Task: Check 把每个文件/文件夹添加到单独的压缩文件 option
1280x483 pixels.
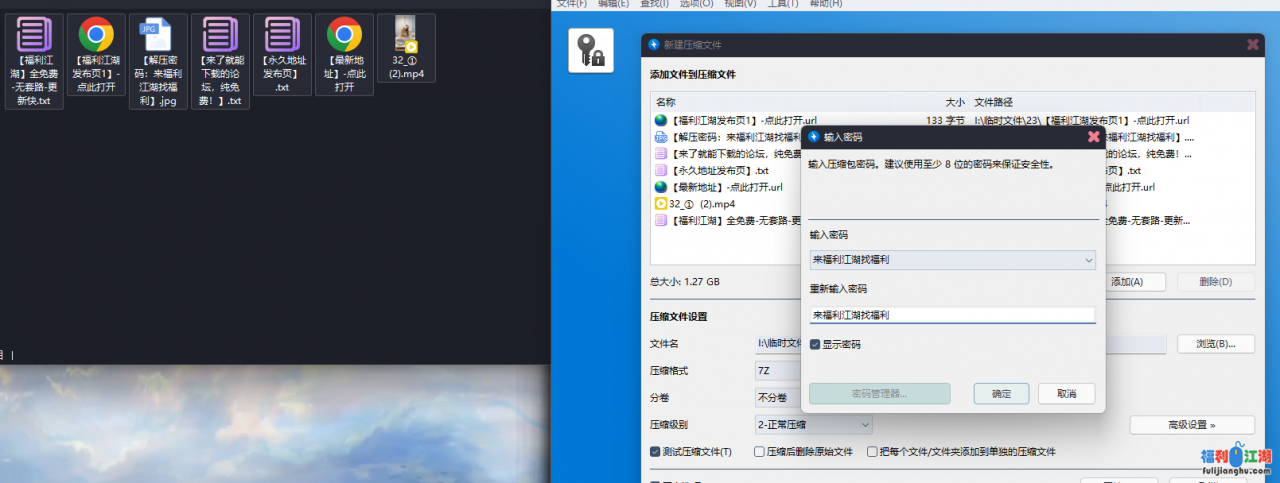Action: click(873, 452)
